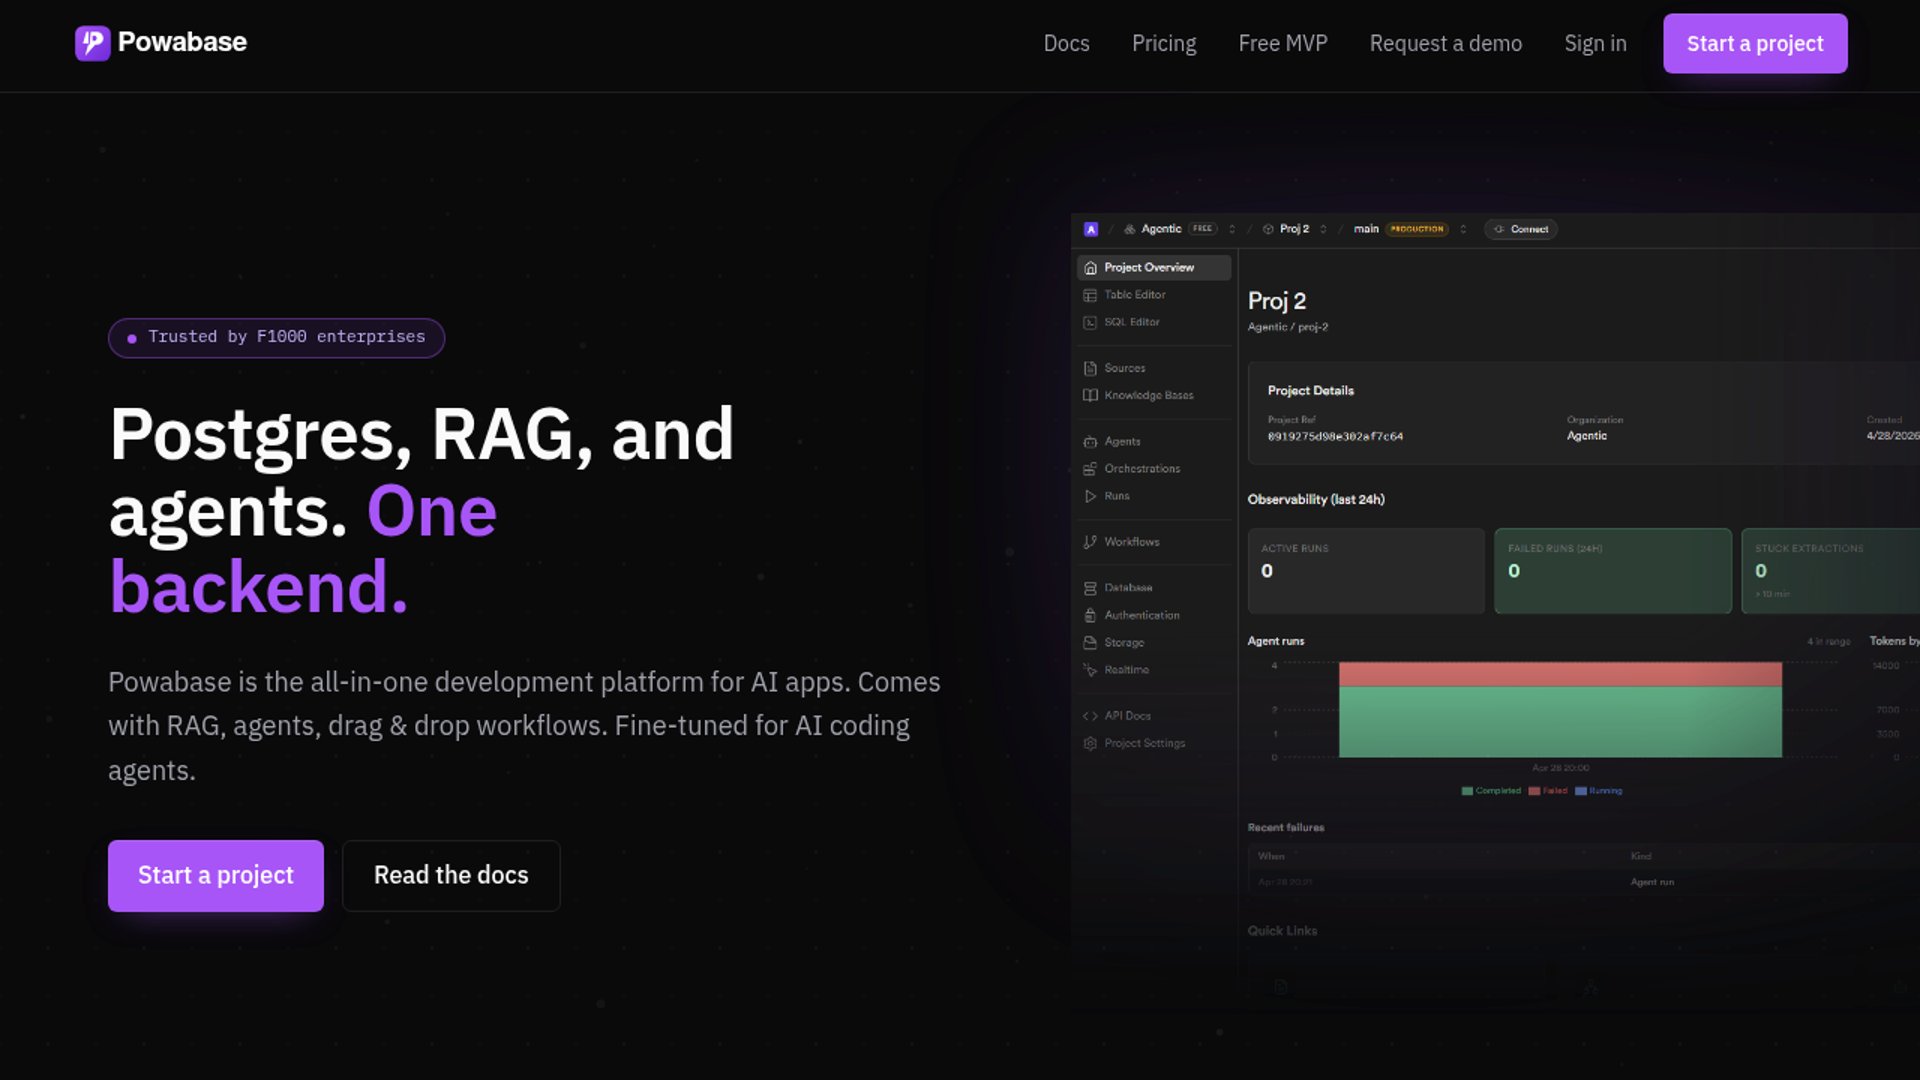Select the Database icon in the sidebar

click(x=1090, y=588)
